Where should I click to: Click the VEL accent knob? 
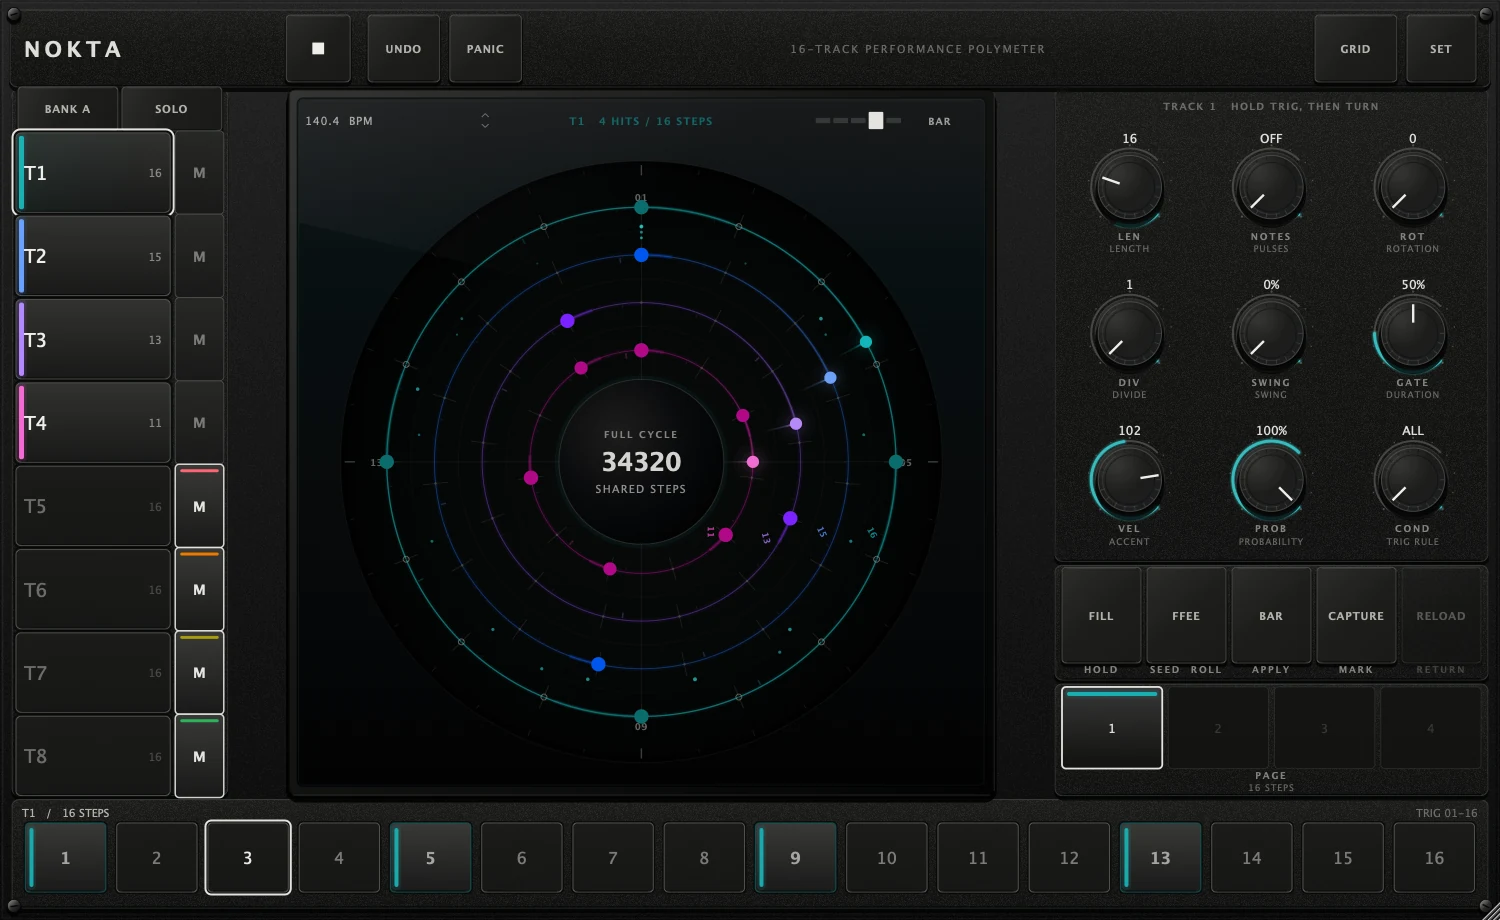(1129, 480)
